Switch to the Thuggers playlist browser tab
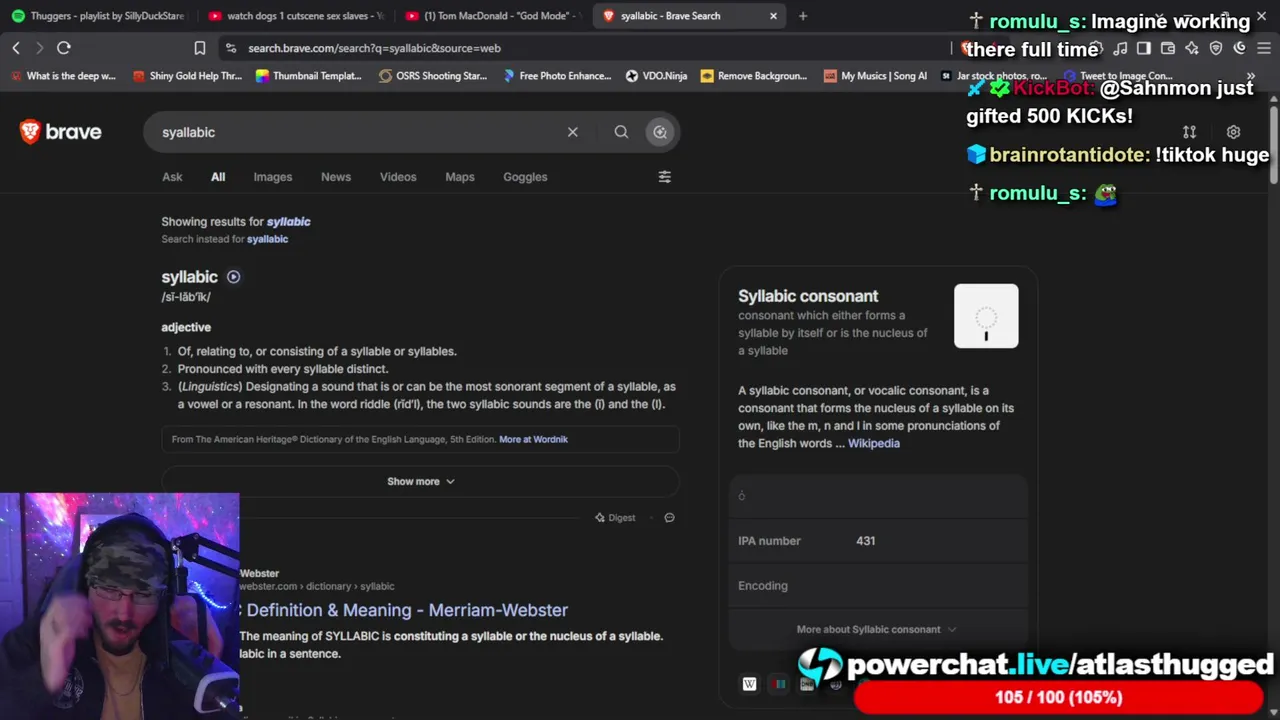Screen dimensions: 1280x720 tap(98, 16)
